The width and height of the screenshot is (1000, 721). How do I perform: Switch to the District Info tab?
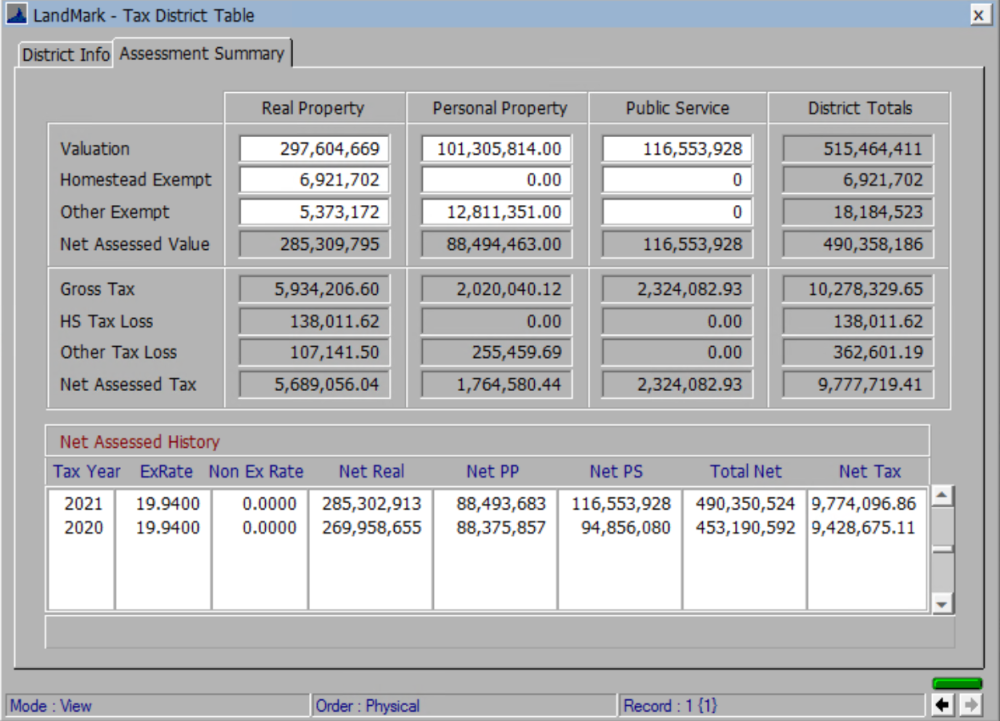65,55
